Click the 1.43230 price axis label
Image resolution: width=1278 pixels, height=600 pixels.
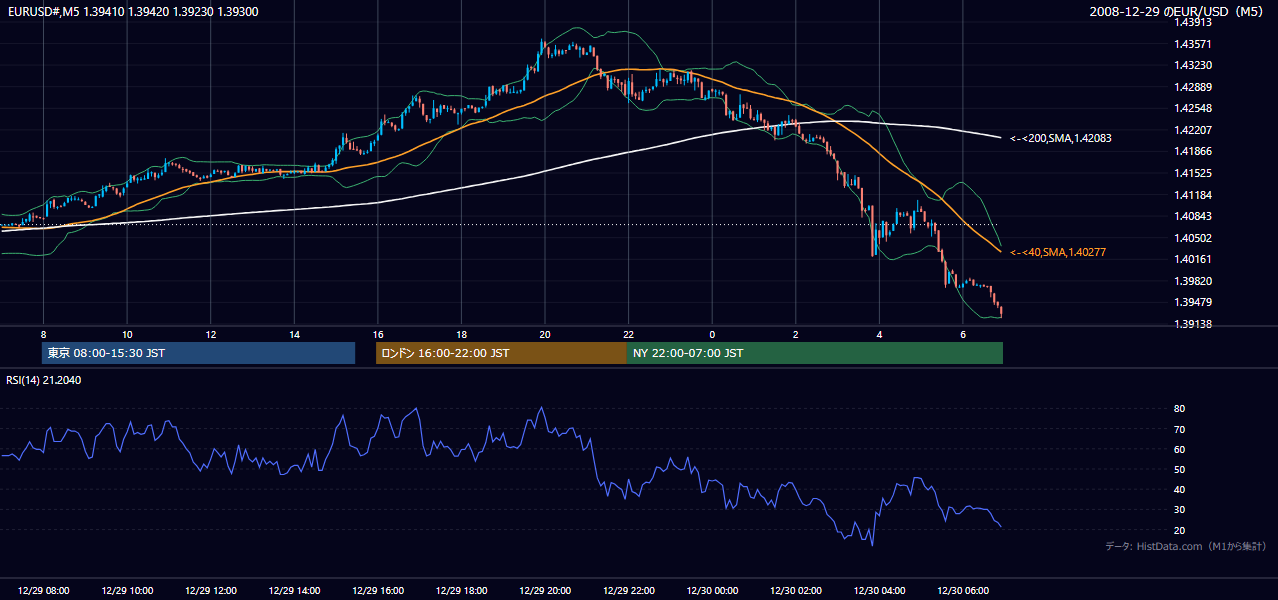tap(1195, 66)
